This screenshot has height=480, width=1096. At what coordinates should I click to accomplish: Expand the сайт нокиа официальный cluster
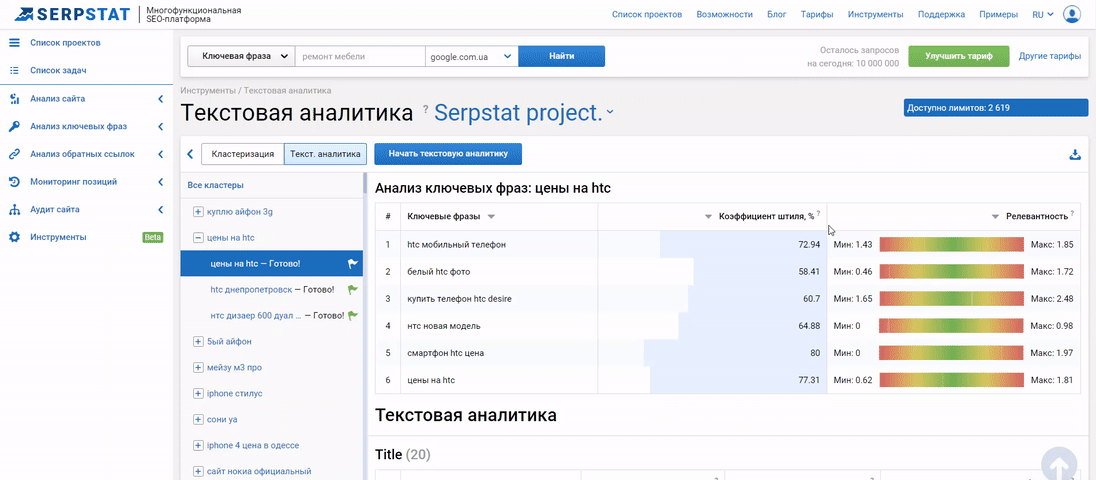(198, 472)
